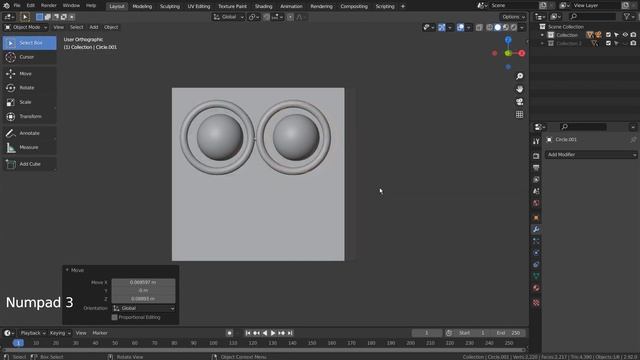Open Global transform orientation dropdown
The image size is (640, 360).
(228, 17)
